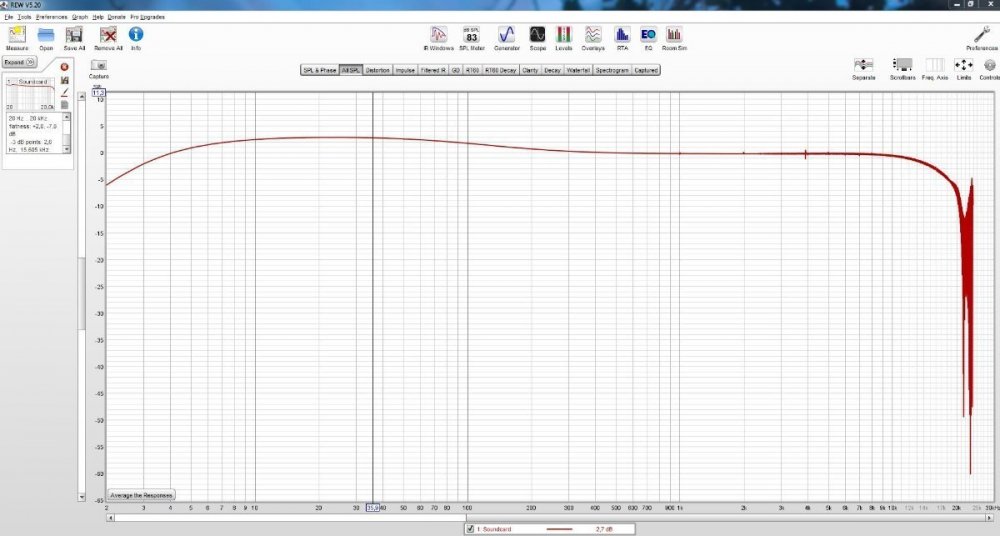The height and width of the screenshot is (536, 1000).
Task: Open the graph Controls panel
Action: pyautogui.click(x=989, y=67)
